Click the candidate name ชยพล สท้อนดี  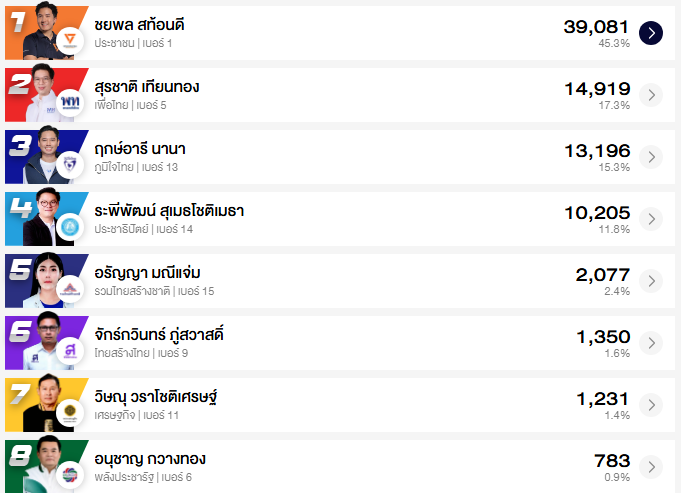pyautogui.click(x=139, y=24)
